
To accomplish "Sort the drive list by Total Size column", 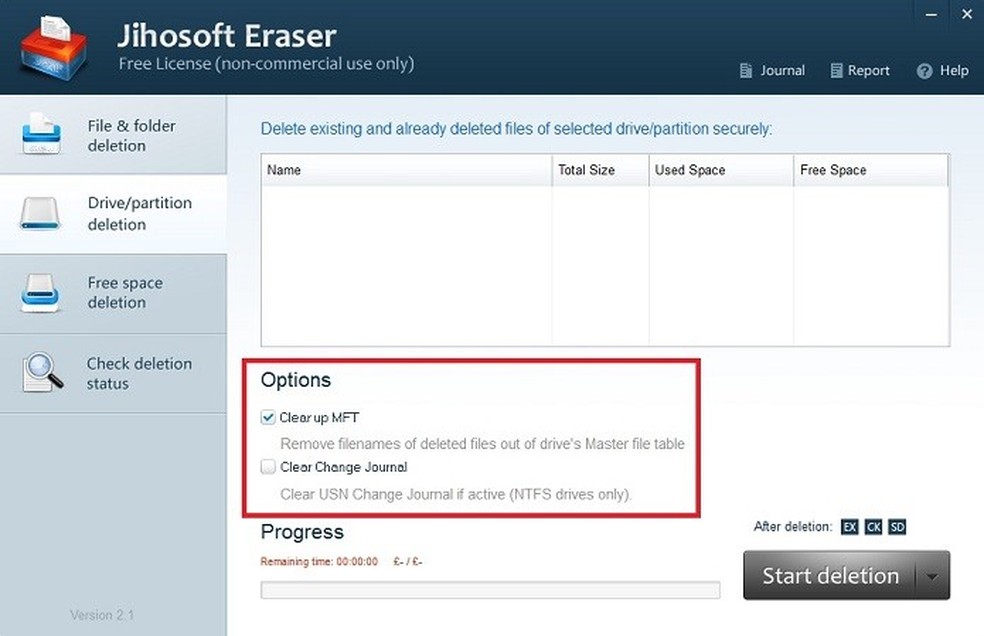I will click(x=600, y=170).
